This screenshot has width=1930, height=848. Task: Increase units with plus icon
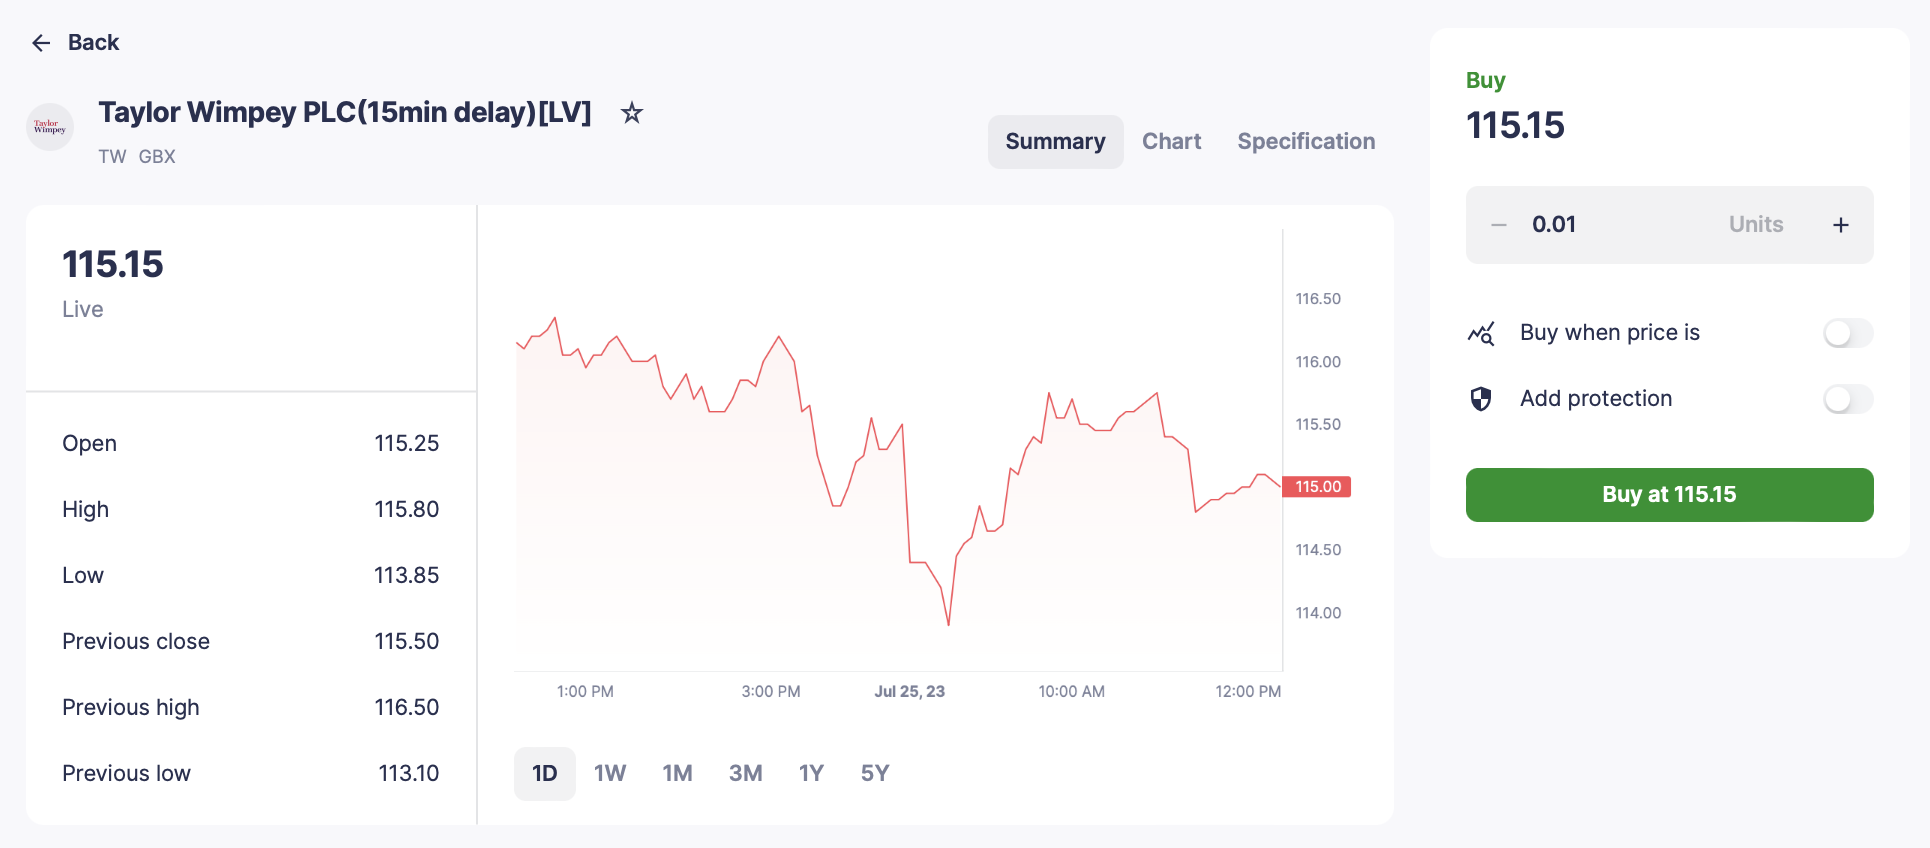[x=1841, y=225]
